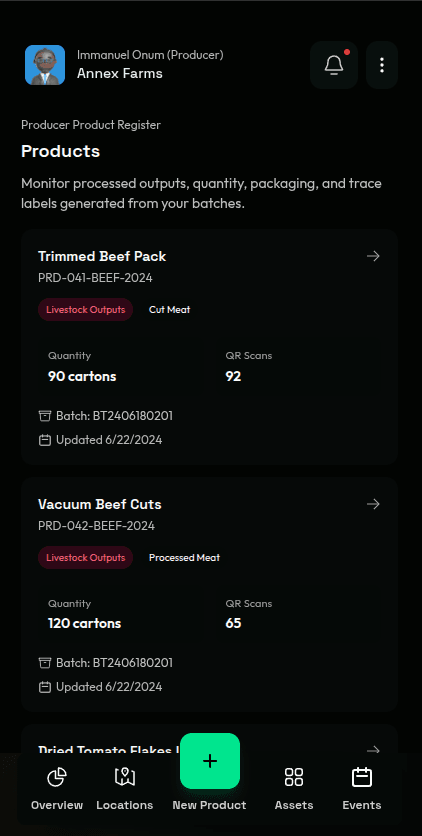Select the Processed Meat tag
The height and width of the screenshot is (836, 422).
coord(184,558)
